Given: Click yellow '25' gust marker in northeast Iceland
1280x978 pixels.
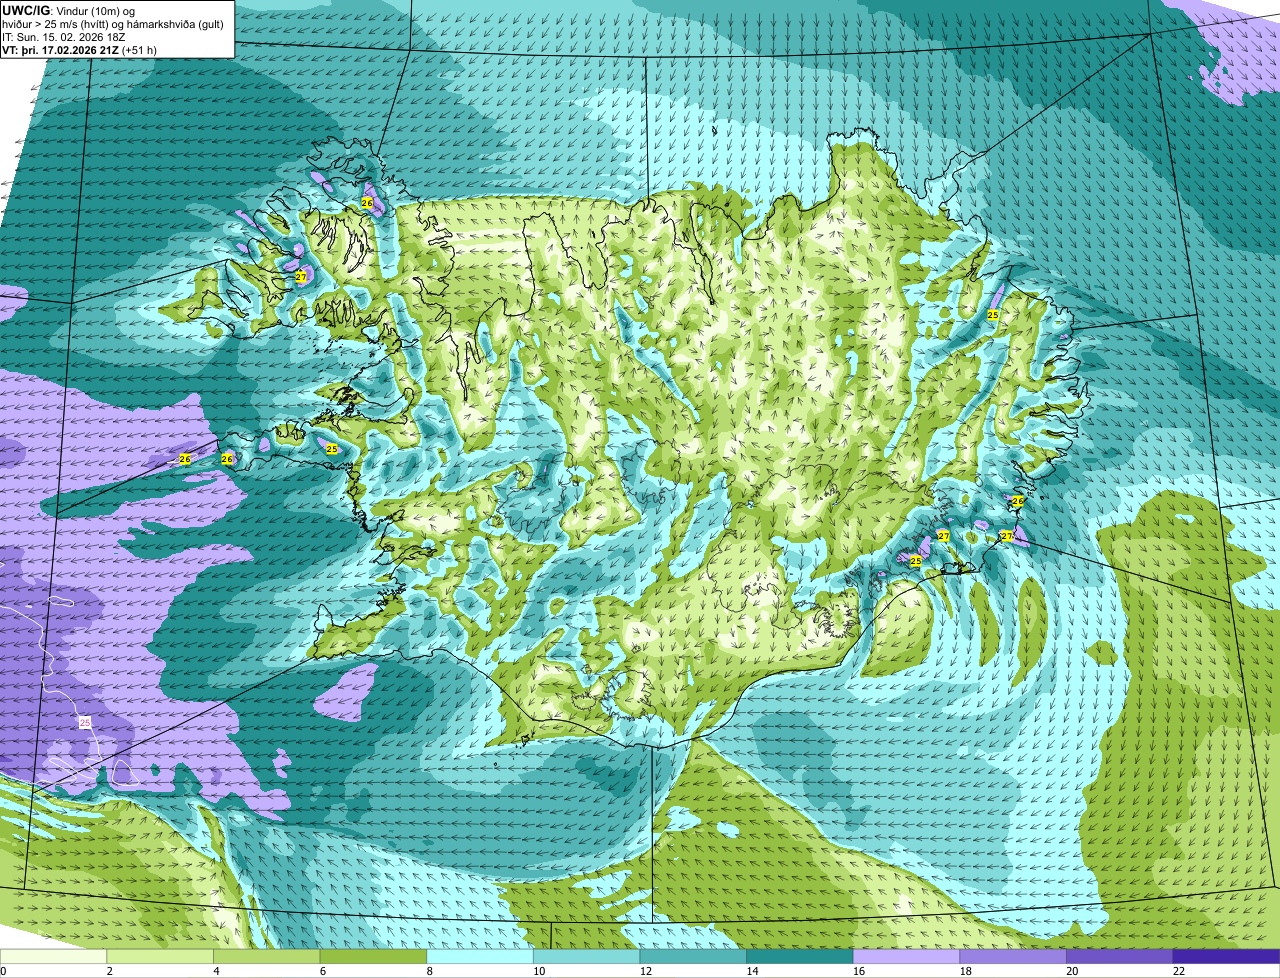Looking at the screenshot, I should (993, 315).
